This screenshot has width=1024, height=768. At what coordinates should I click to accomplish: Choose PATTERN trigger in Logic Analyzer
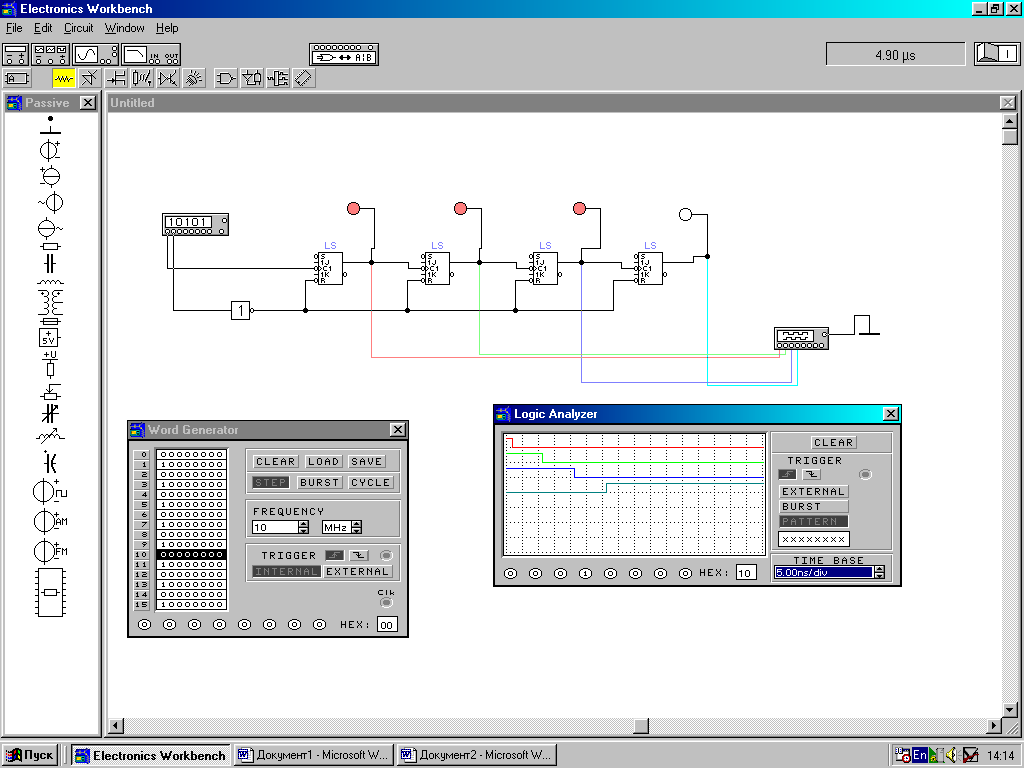coord(813,522)
